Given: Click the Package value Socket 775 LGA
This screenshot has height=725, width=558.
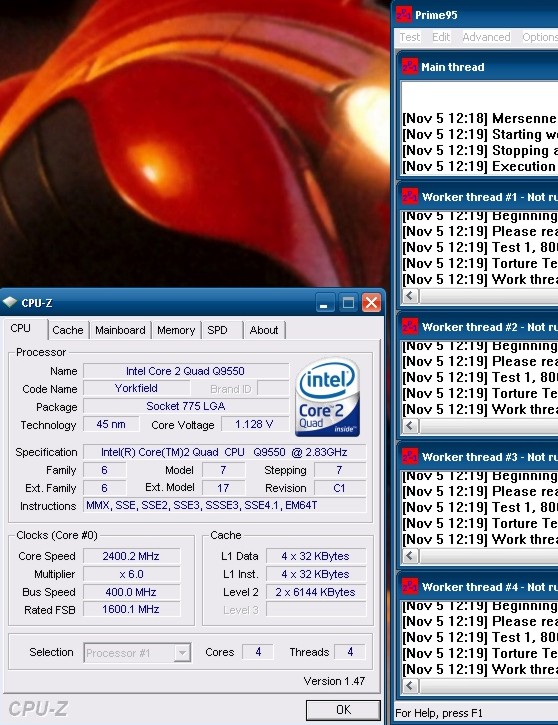Looking at the screenshot, I should pyautogui.click(x=186, y=406).
